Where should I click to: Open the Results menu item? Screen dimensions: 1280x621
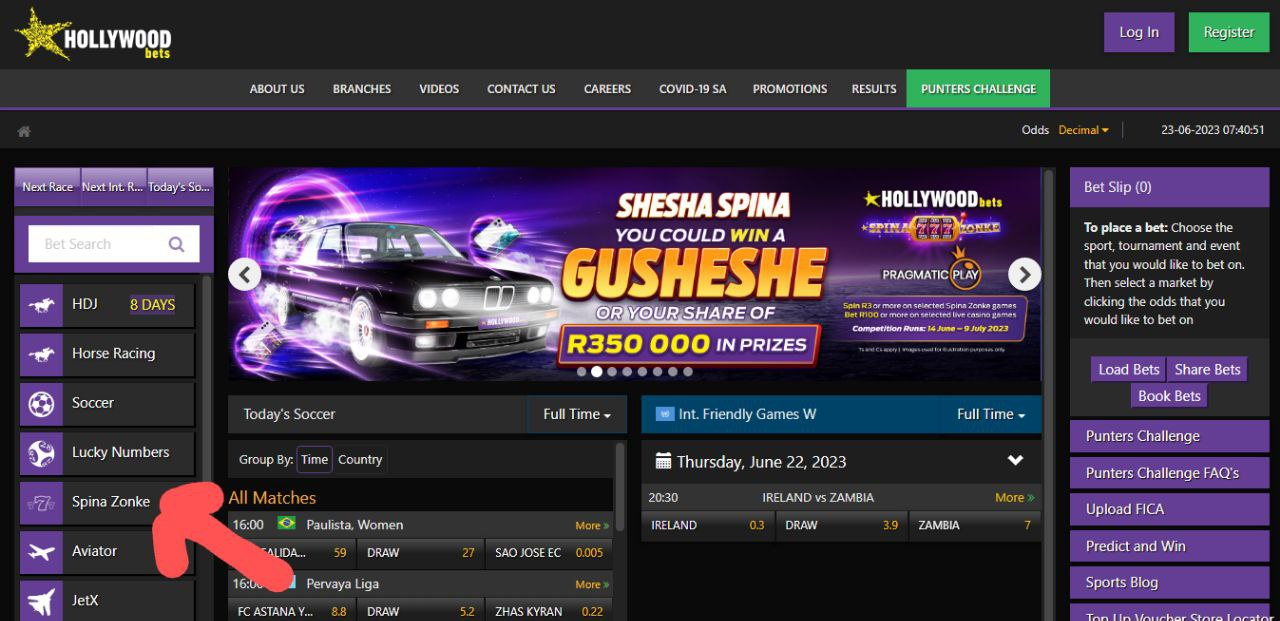(x=874, y=89)
